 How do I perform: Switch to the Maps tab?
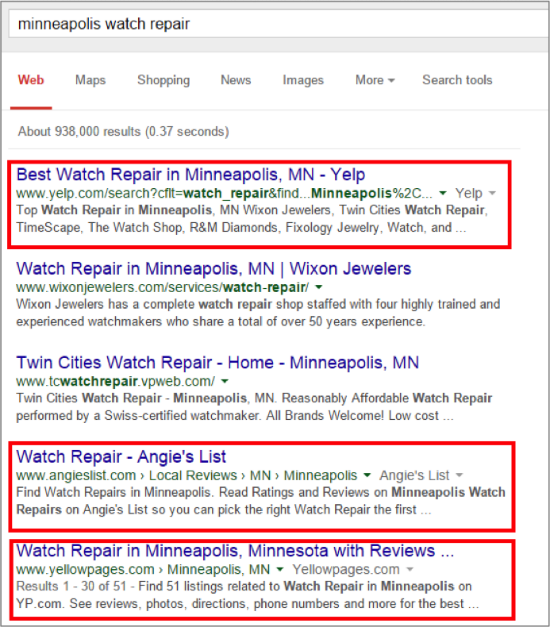(x=90, y=80)
